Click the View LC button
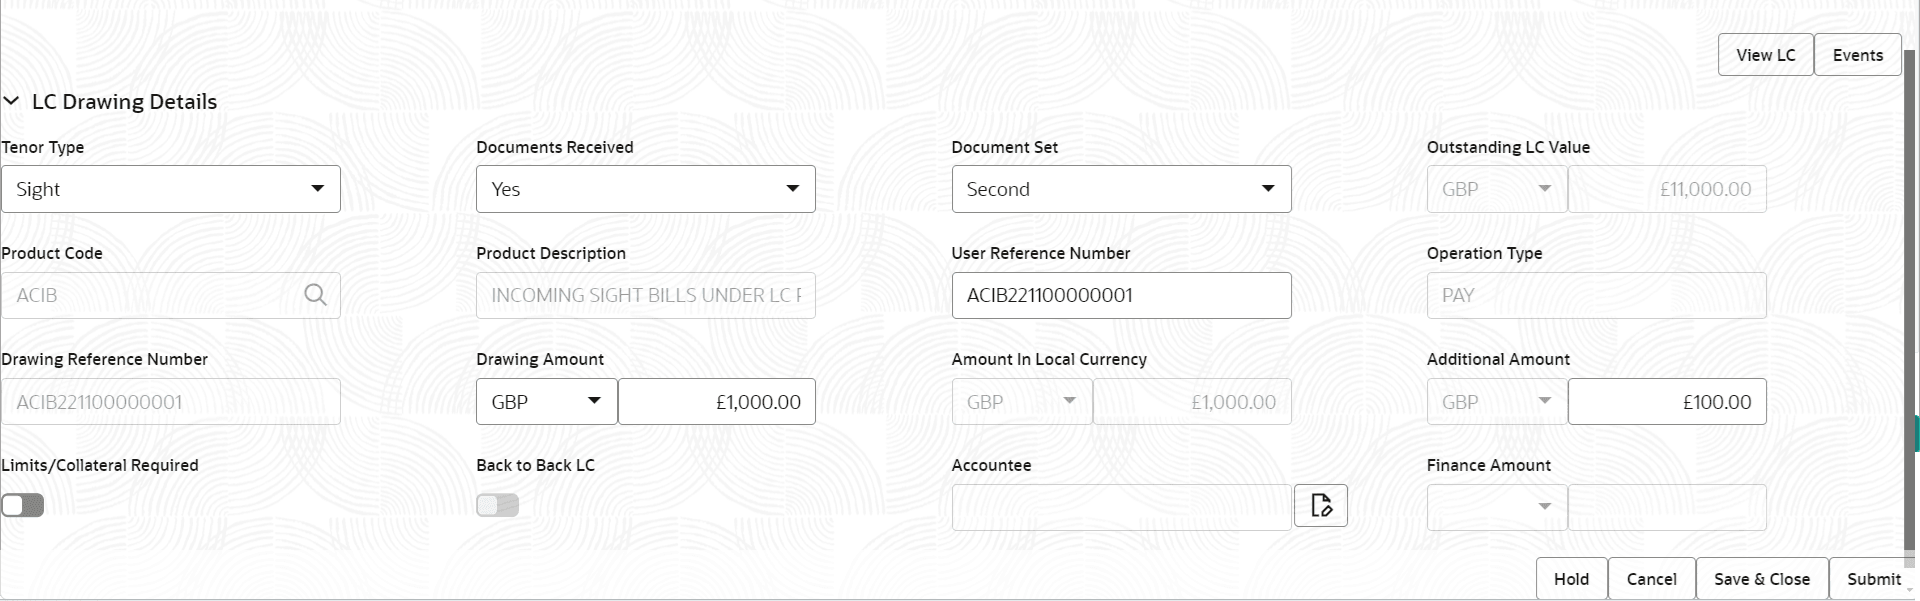Image resolution: width=1920 pixels, height=601 pixels. (x=1765, y=54)
